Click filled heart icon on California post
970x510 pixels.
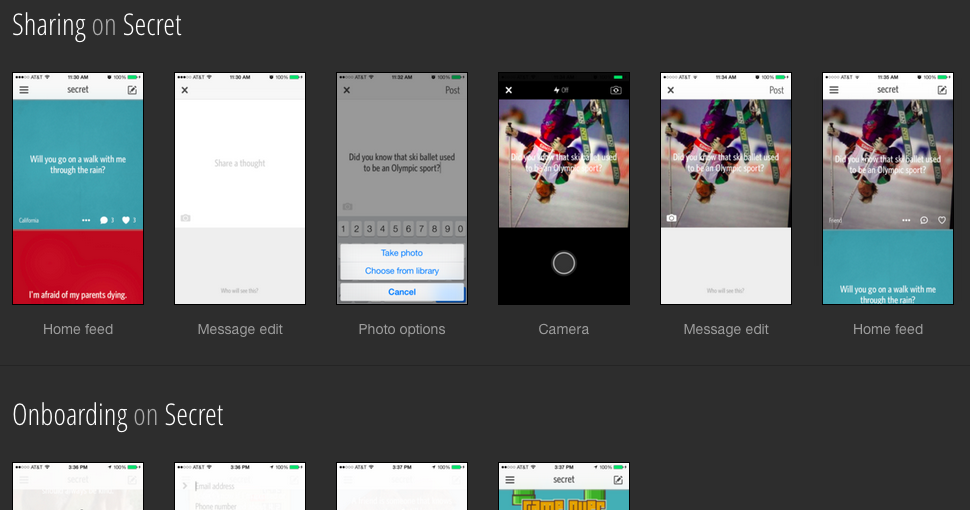(x=126, y=220)
